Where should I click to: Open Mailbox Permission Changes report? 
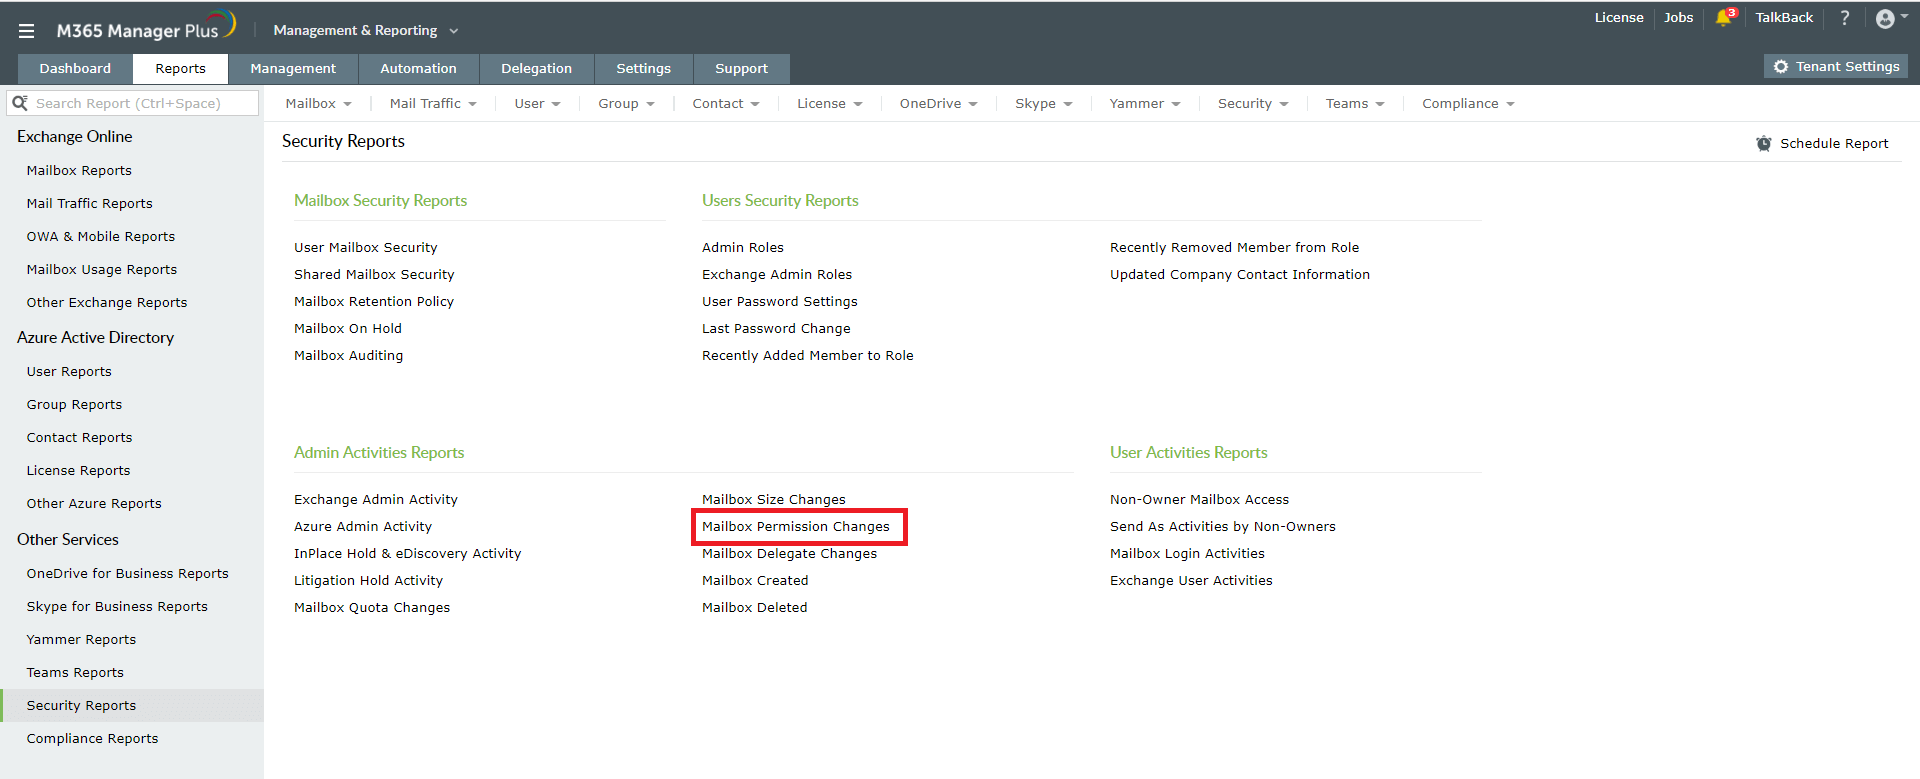pyautogui.click(x=796, y=527)
